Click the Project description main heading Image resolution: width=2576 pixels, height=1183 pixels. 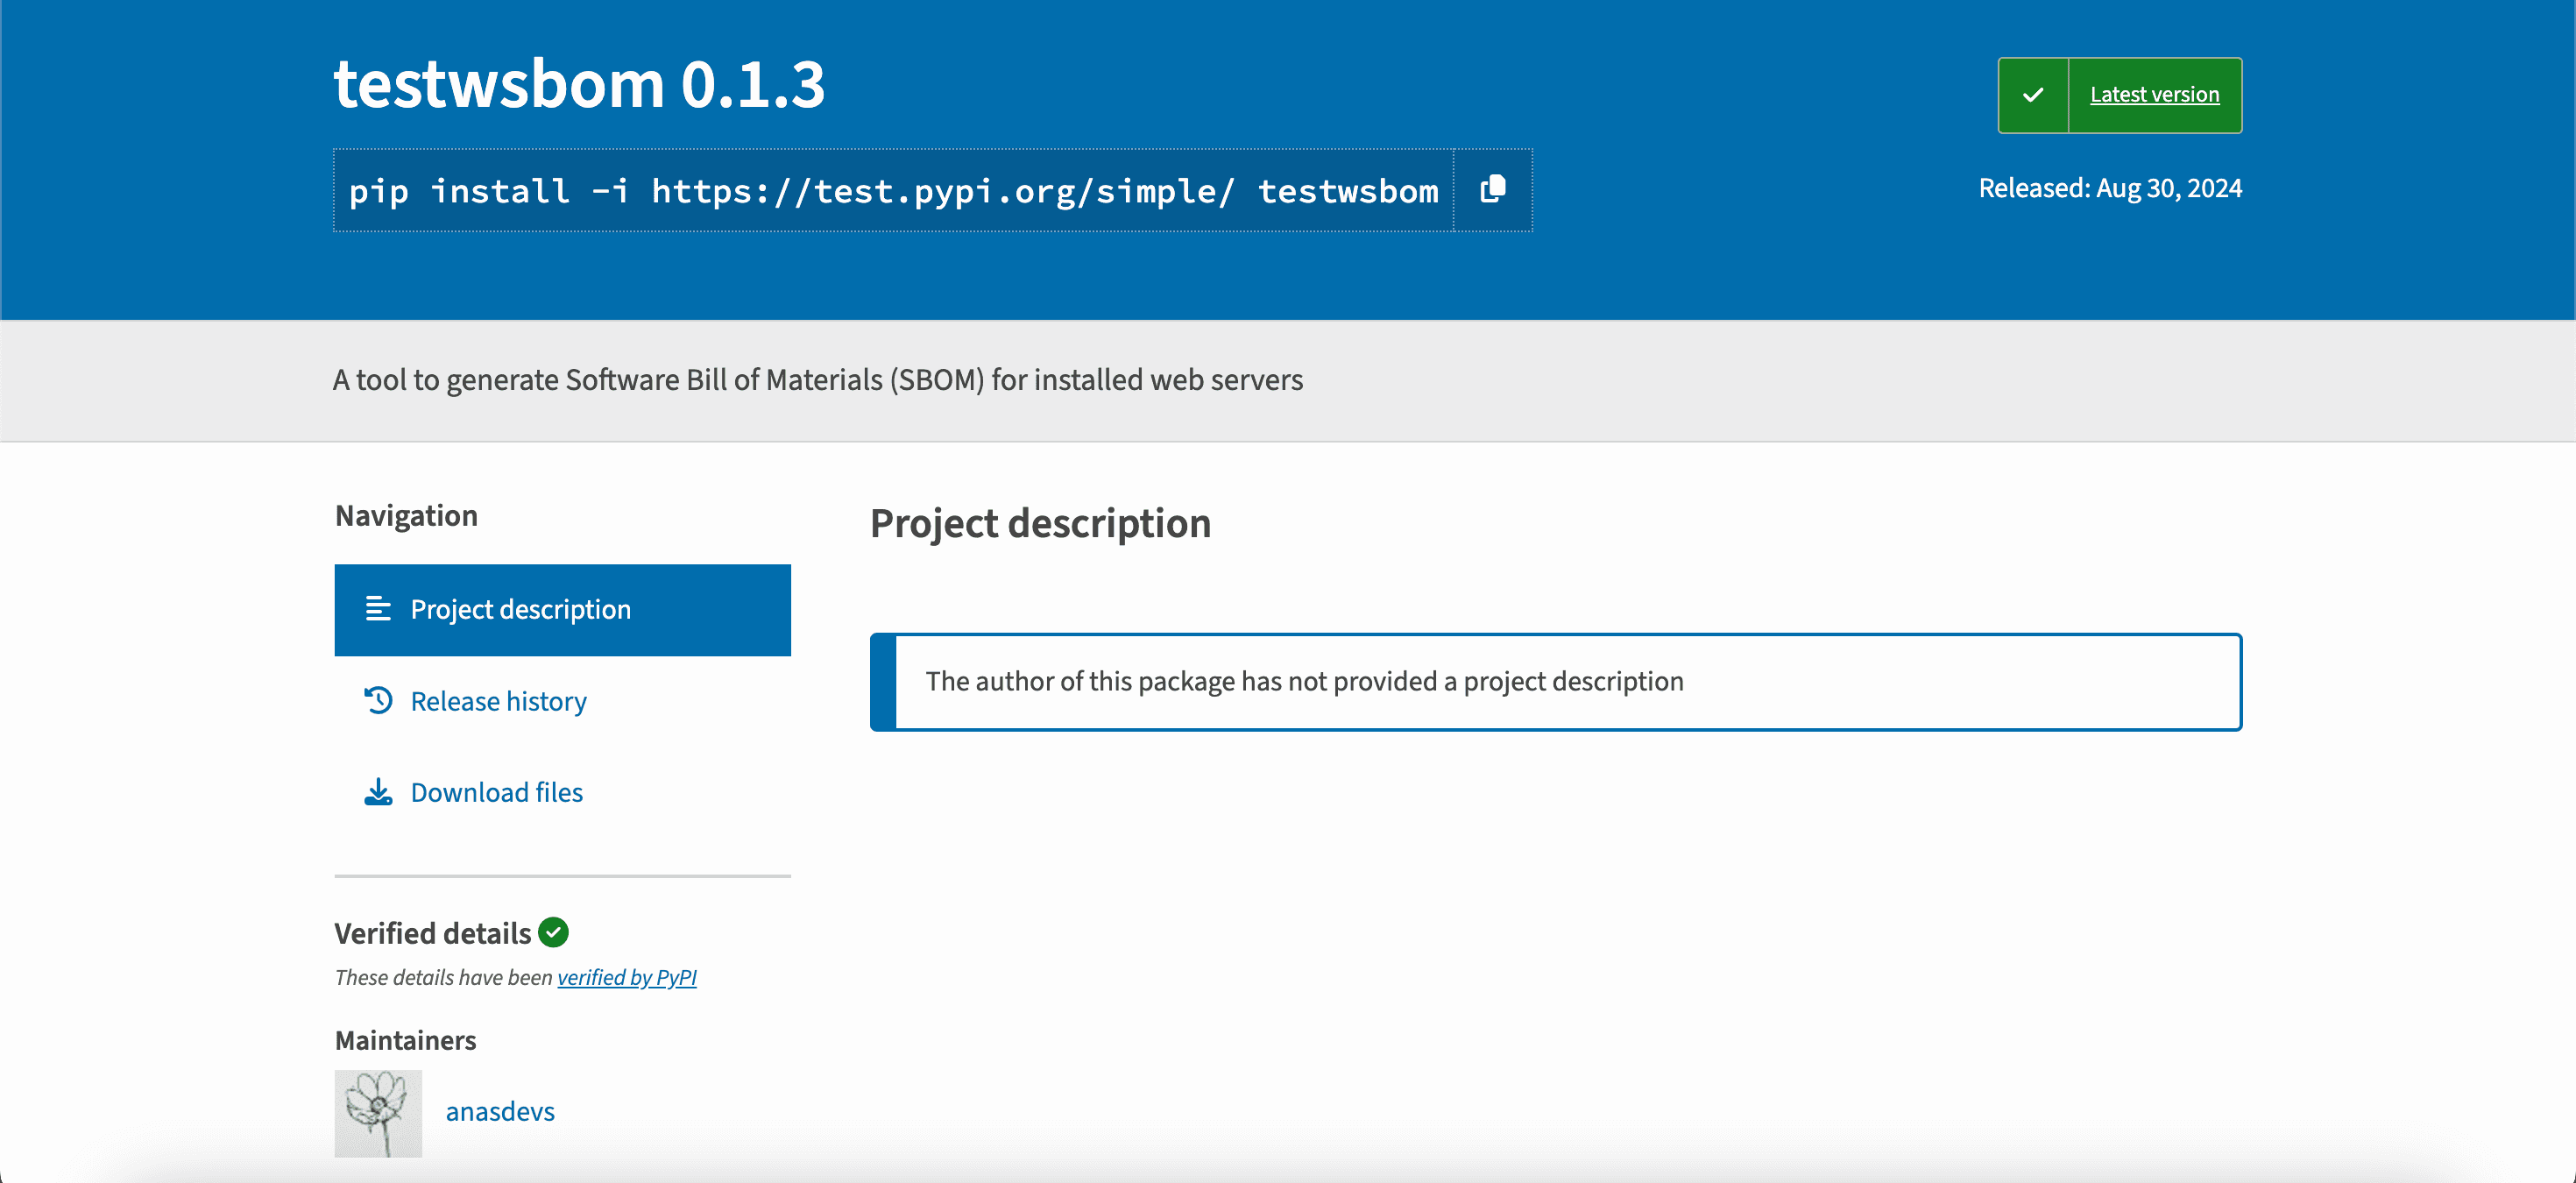point(1040,523)
